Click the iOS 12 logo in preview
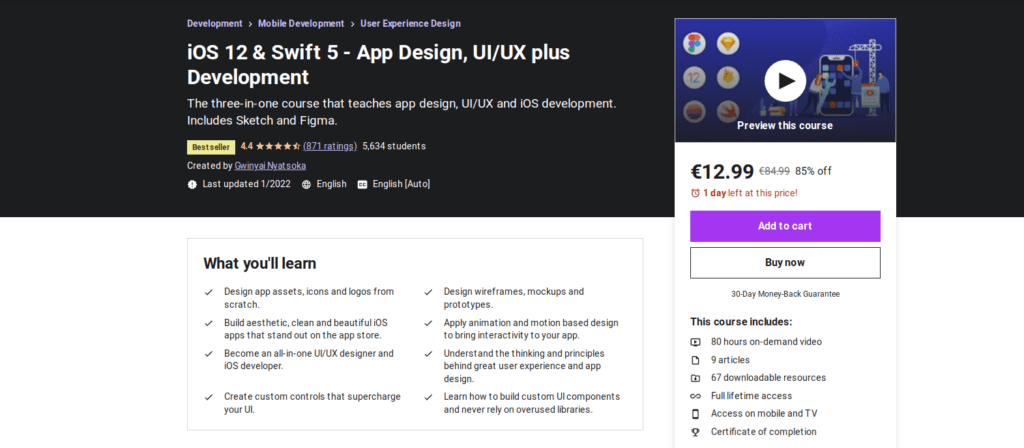The image size is (1024, 448). pos(694,78)
